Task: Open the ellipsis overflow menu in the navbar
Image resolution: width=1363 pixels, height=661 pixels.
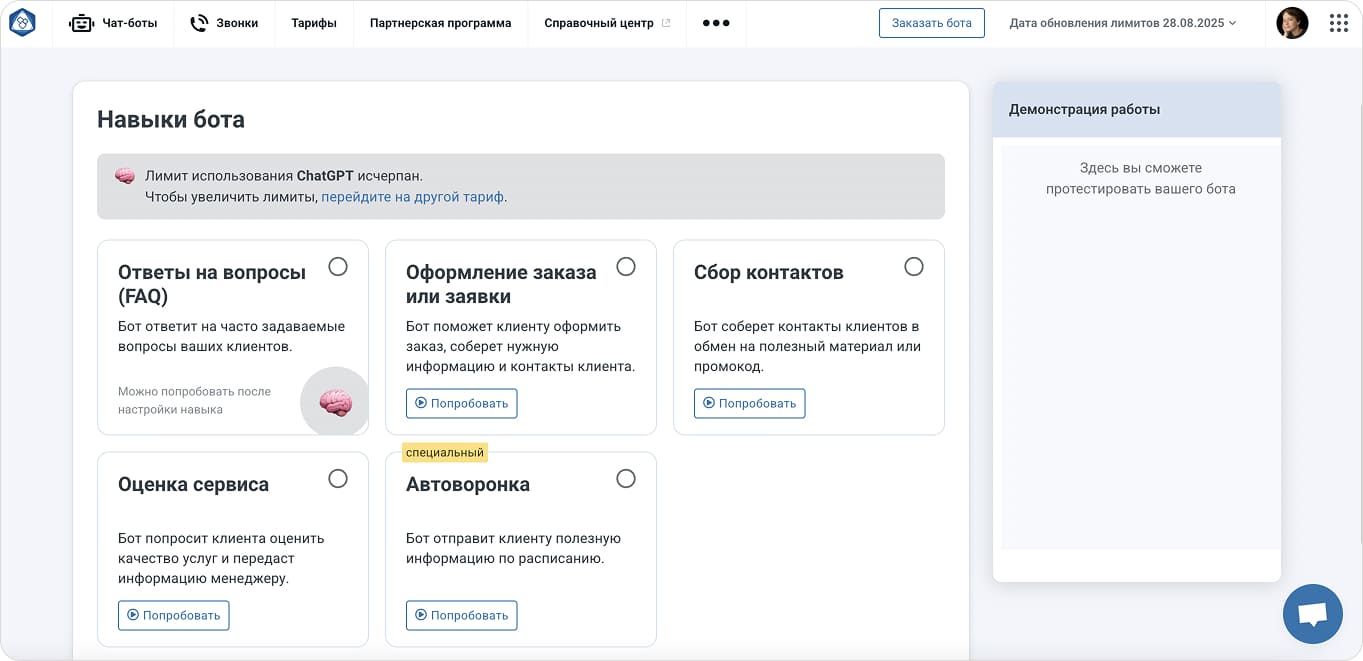Action: coord(716,21)
